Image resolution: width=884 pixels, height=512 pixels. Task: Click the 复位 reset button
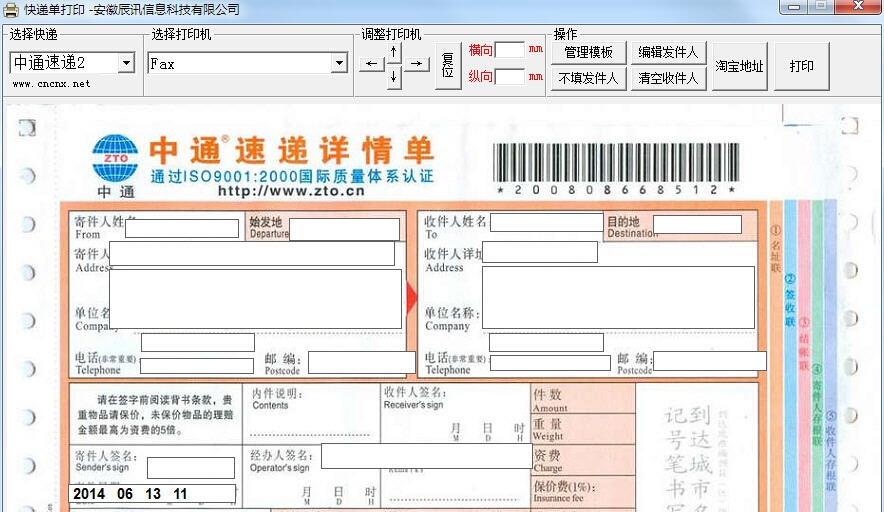tap(448, 65)
